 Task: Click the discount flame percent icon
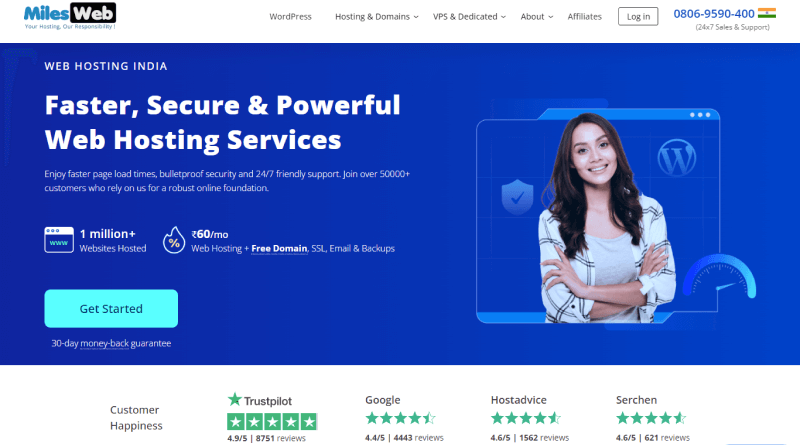pyautogui.click(x=174, y=240)
